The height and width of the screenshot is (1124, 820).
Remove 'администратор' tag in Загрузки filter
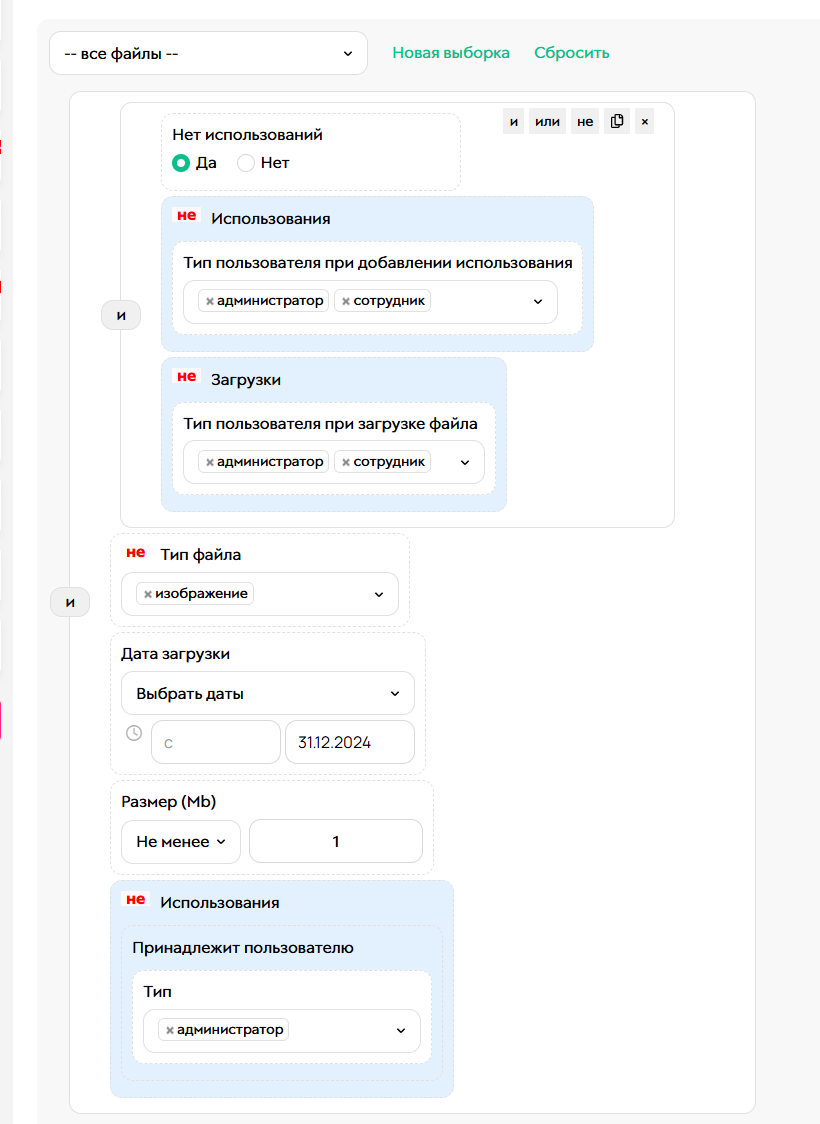tap(210, 462)
